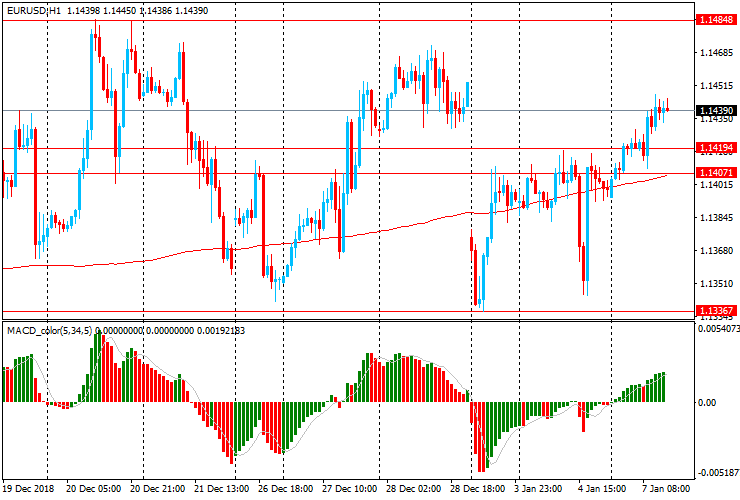Select the 28 Dec 18:00 time label
Screen dimensions: 740x500
pyautogui.click(x=477, y=489)
